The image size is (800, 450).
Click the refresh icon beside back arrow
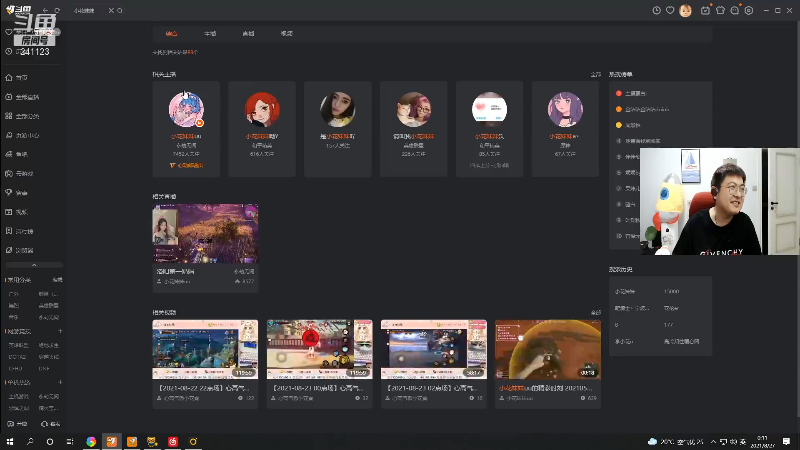pyautogui.click(x=57, y=10)
